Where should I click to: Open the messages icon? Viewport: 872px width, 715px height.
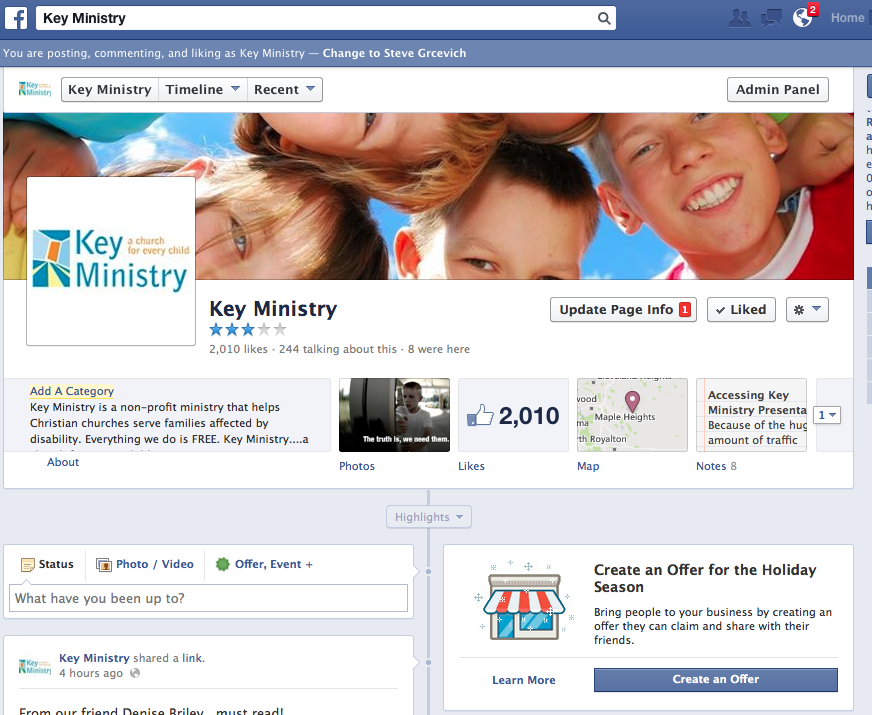tap(771, 18)
